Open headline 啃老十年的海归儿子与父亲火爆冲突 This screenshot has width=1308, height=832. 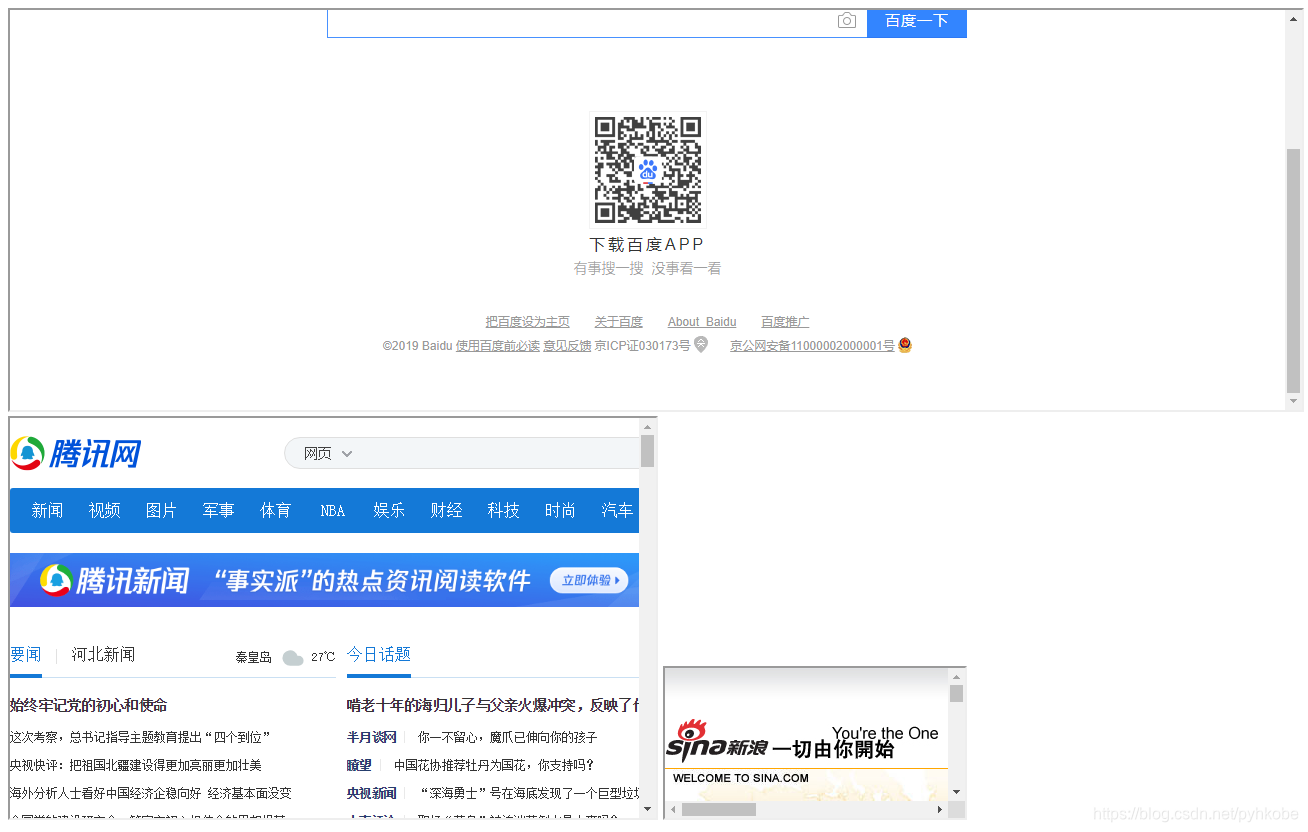click(493, 706)
